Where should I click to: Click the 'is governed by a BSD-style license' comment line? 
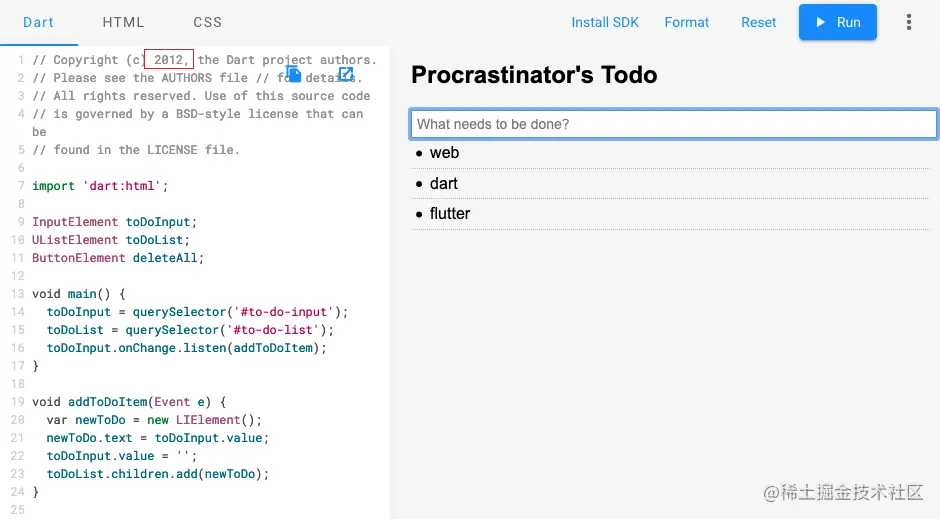[198, 114]
